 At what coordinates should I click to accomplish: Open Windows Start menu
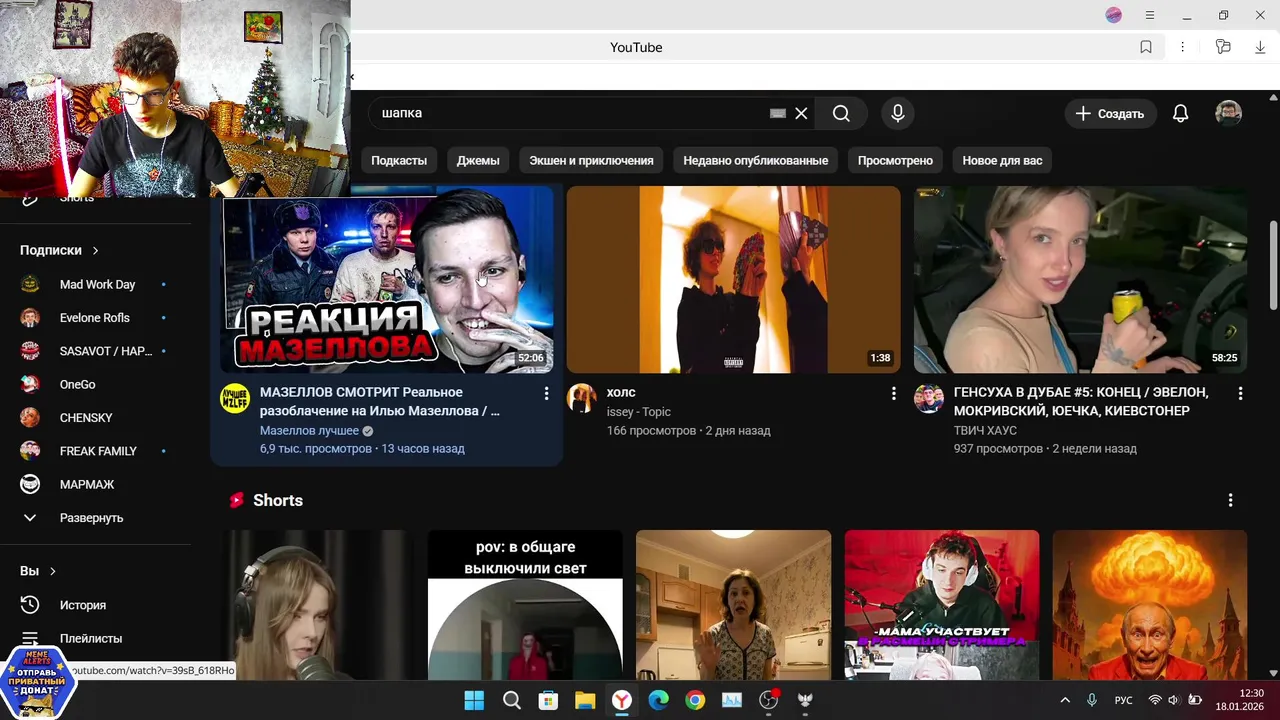pos(474,700)
